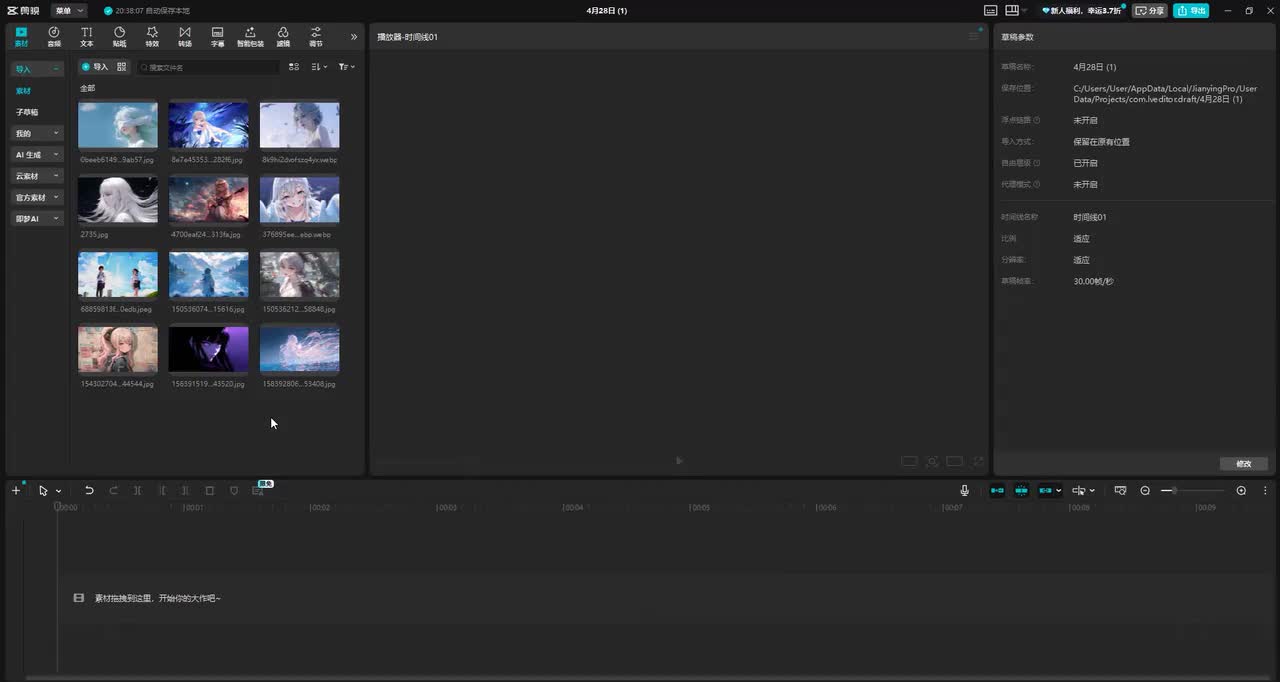Adjust the timeline zoom slider
Screen dimensions: 1280x682
[1192, 490]
